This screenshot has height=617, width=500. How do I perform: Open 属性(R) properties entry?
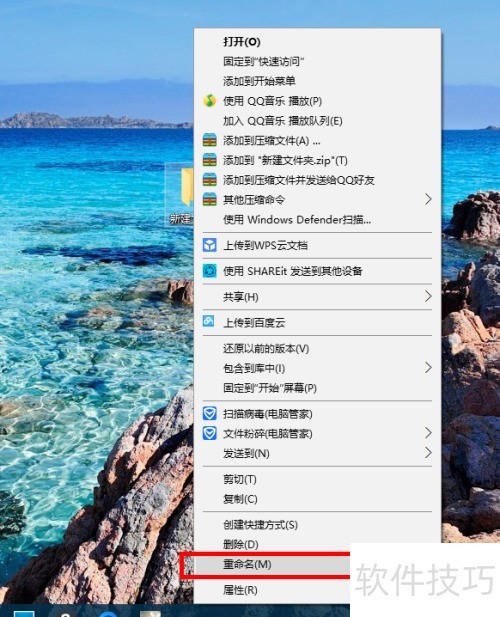point(272,590)
